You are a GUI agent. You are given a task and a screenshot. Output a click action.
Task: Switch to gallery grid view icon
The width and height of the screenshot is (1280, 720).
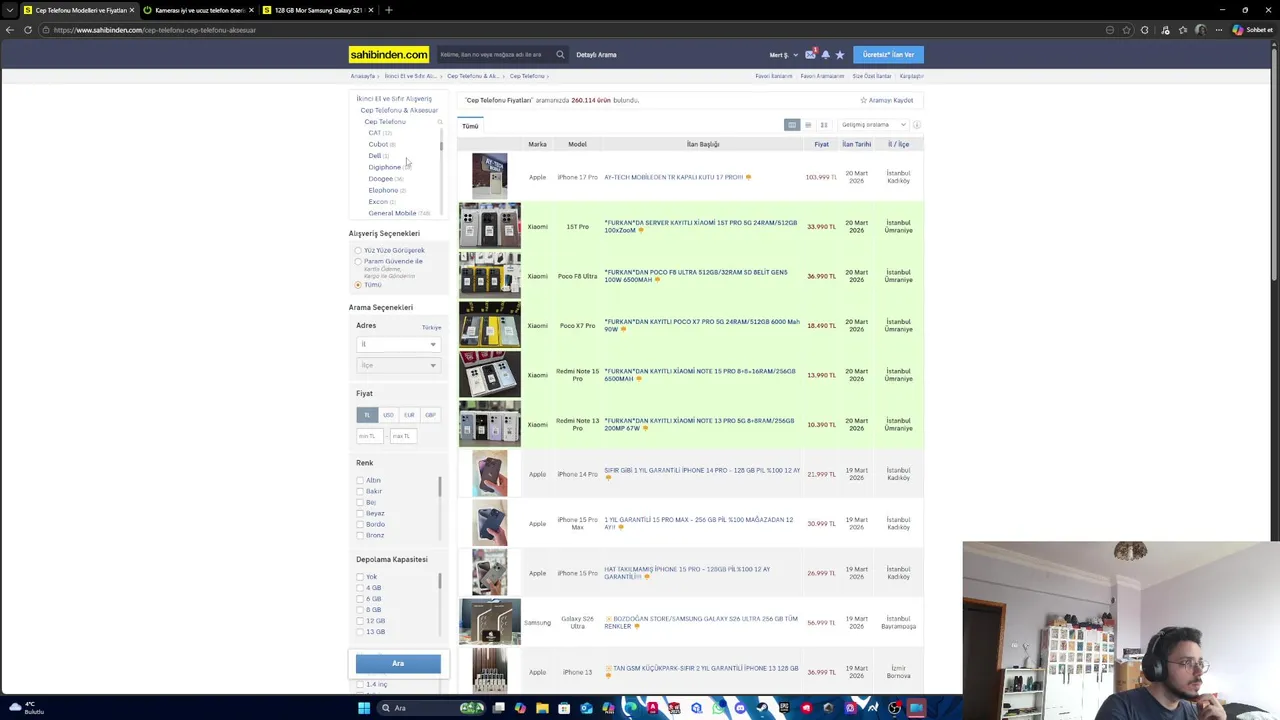pos(824,125)
